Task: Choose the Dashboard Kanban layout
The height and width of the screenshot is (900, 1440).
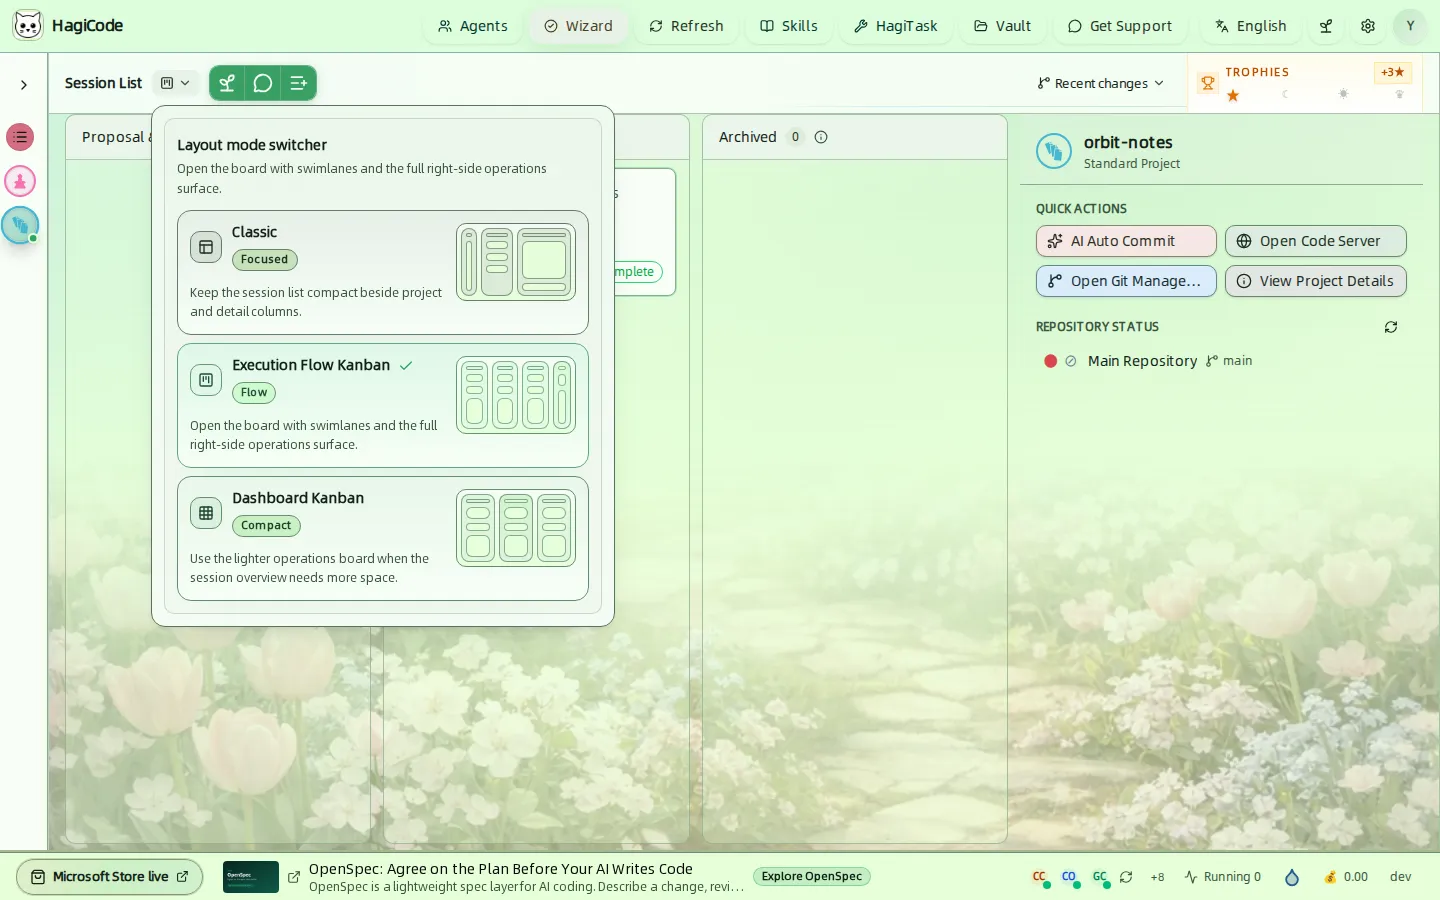Action: click(383, 538)
